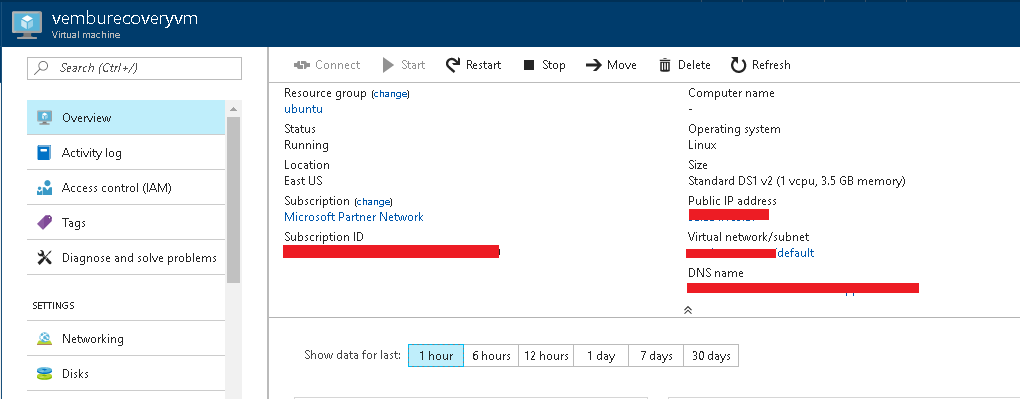Viewport: 1020px width, 399px height.
Task: Show data for last 30 days
Action: point(711,356)
